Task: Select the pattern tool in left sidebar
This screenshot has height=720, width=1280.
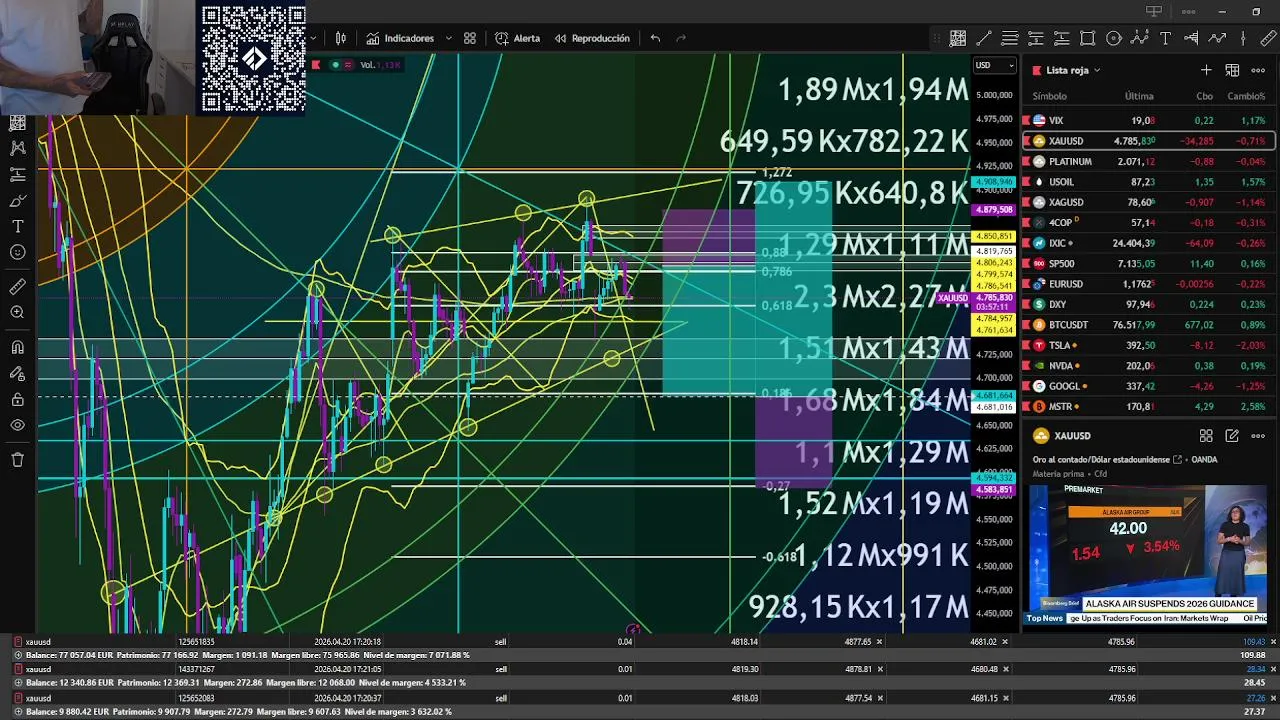Action: [17, 148]
